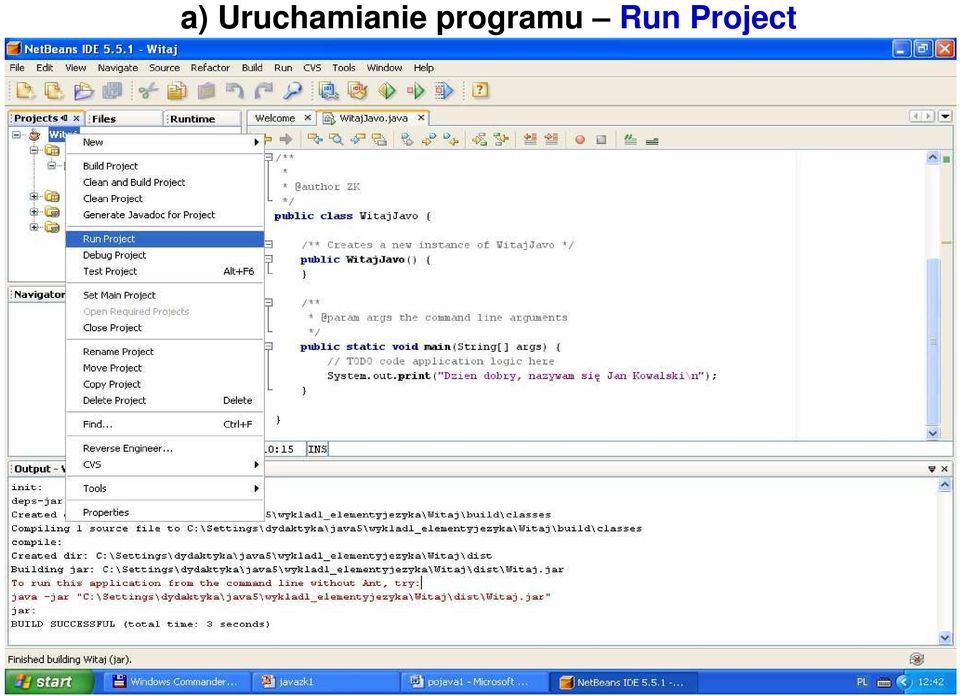Choose Build Project in the context menu
The height and width of the screenshot is (696, 960).
pos(165,166)
